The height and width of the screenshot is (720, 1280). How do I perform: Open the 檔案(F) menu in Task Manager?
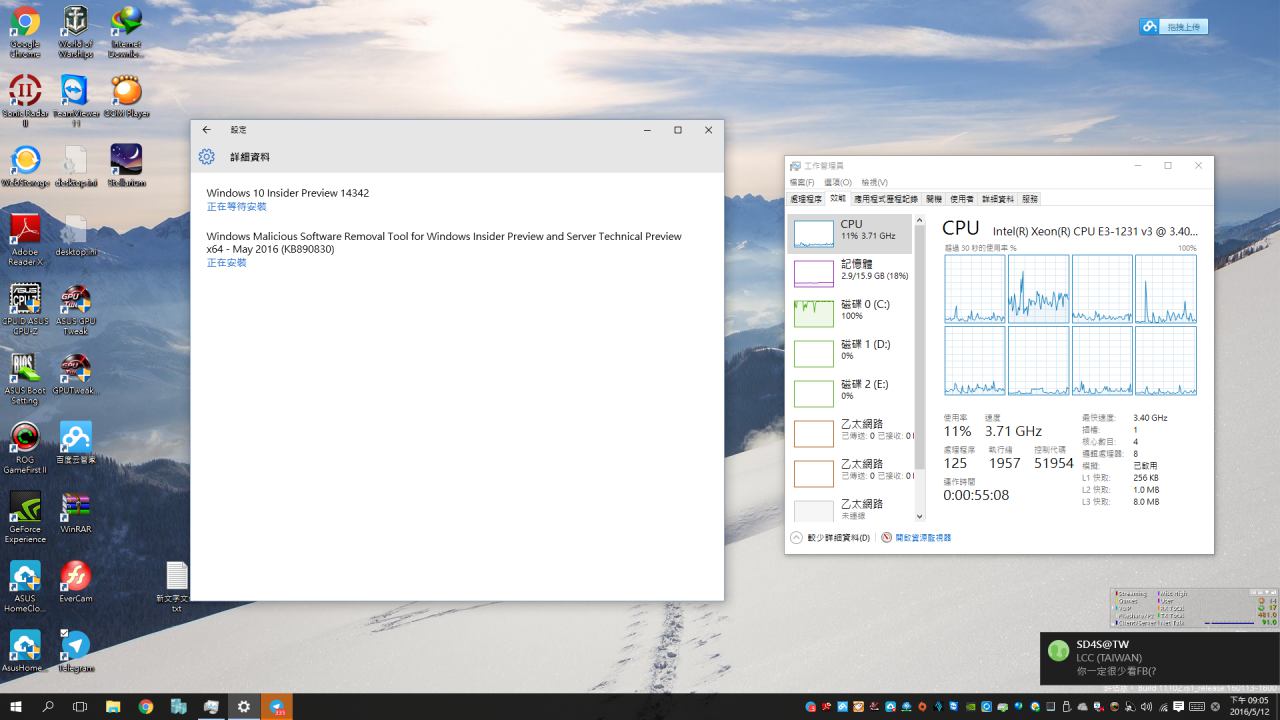(x=801, y=183)
